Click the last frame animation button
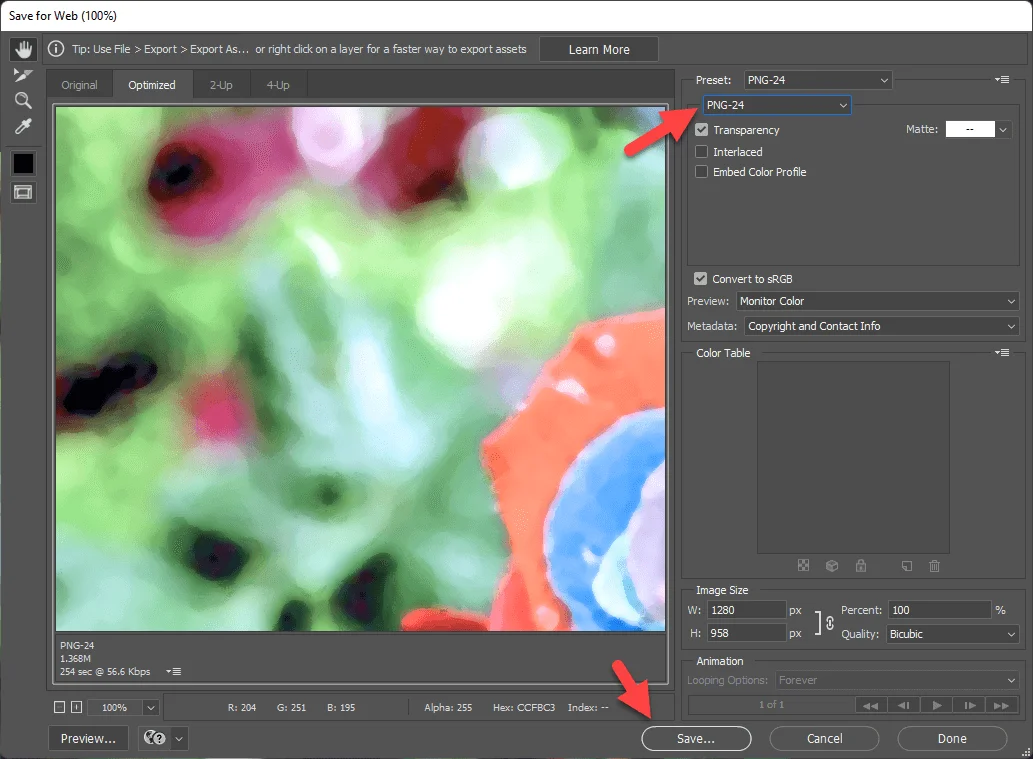This screenshot has height=759, width=1033. [x=1001, y=705]
